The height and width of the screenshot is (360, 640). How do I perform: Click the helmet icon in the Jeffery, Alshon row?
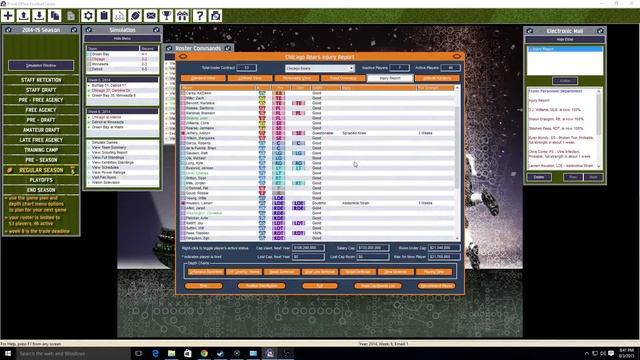tap(262, 133)
